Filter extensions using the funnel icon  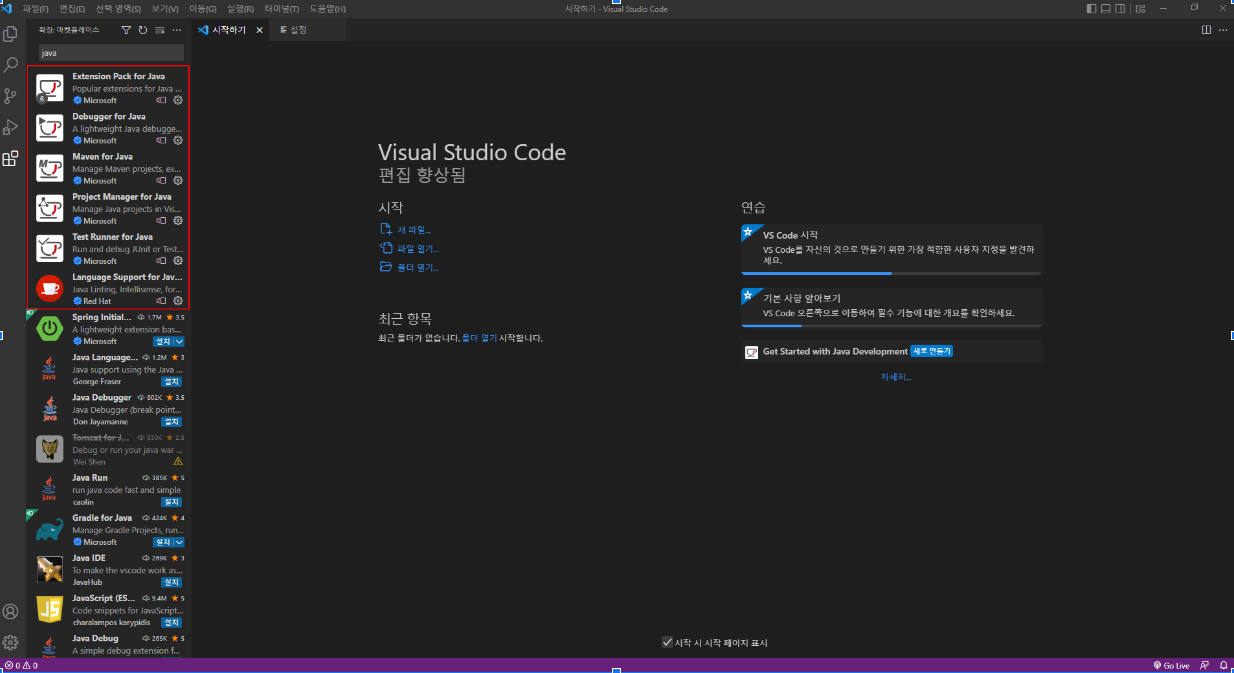(126, 30)
